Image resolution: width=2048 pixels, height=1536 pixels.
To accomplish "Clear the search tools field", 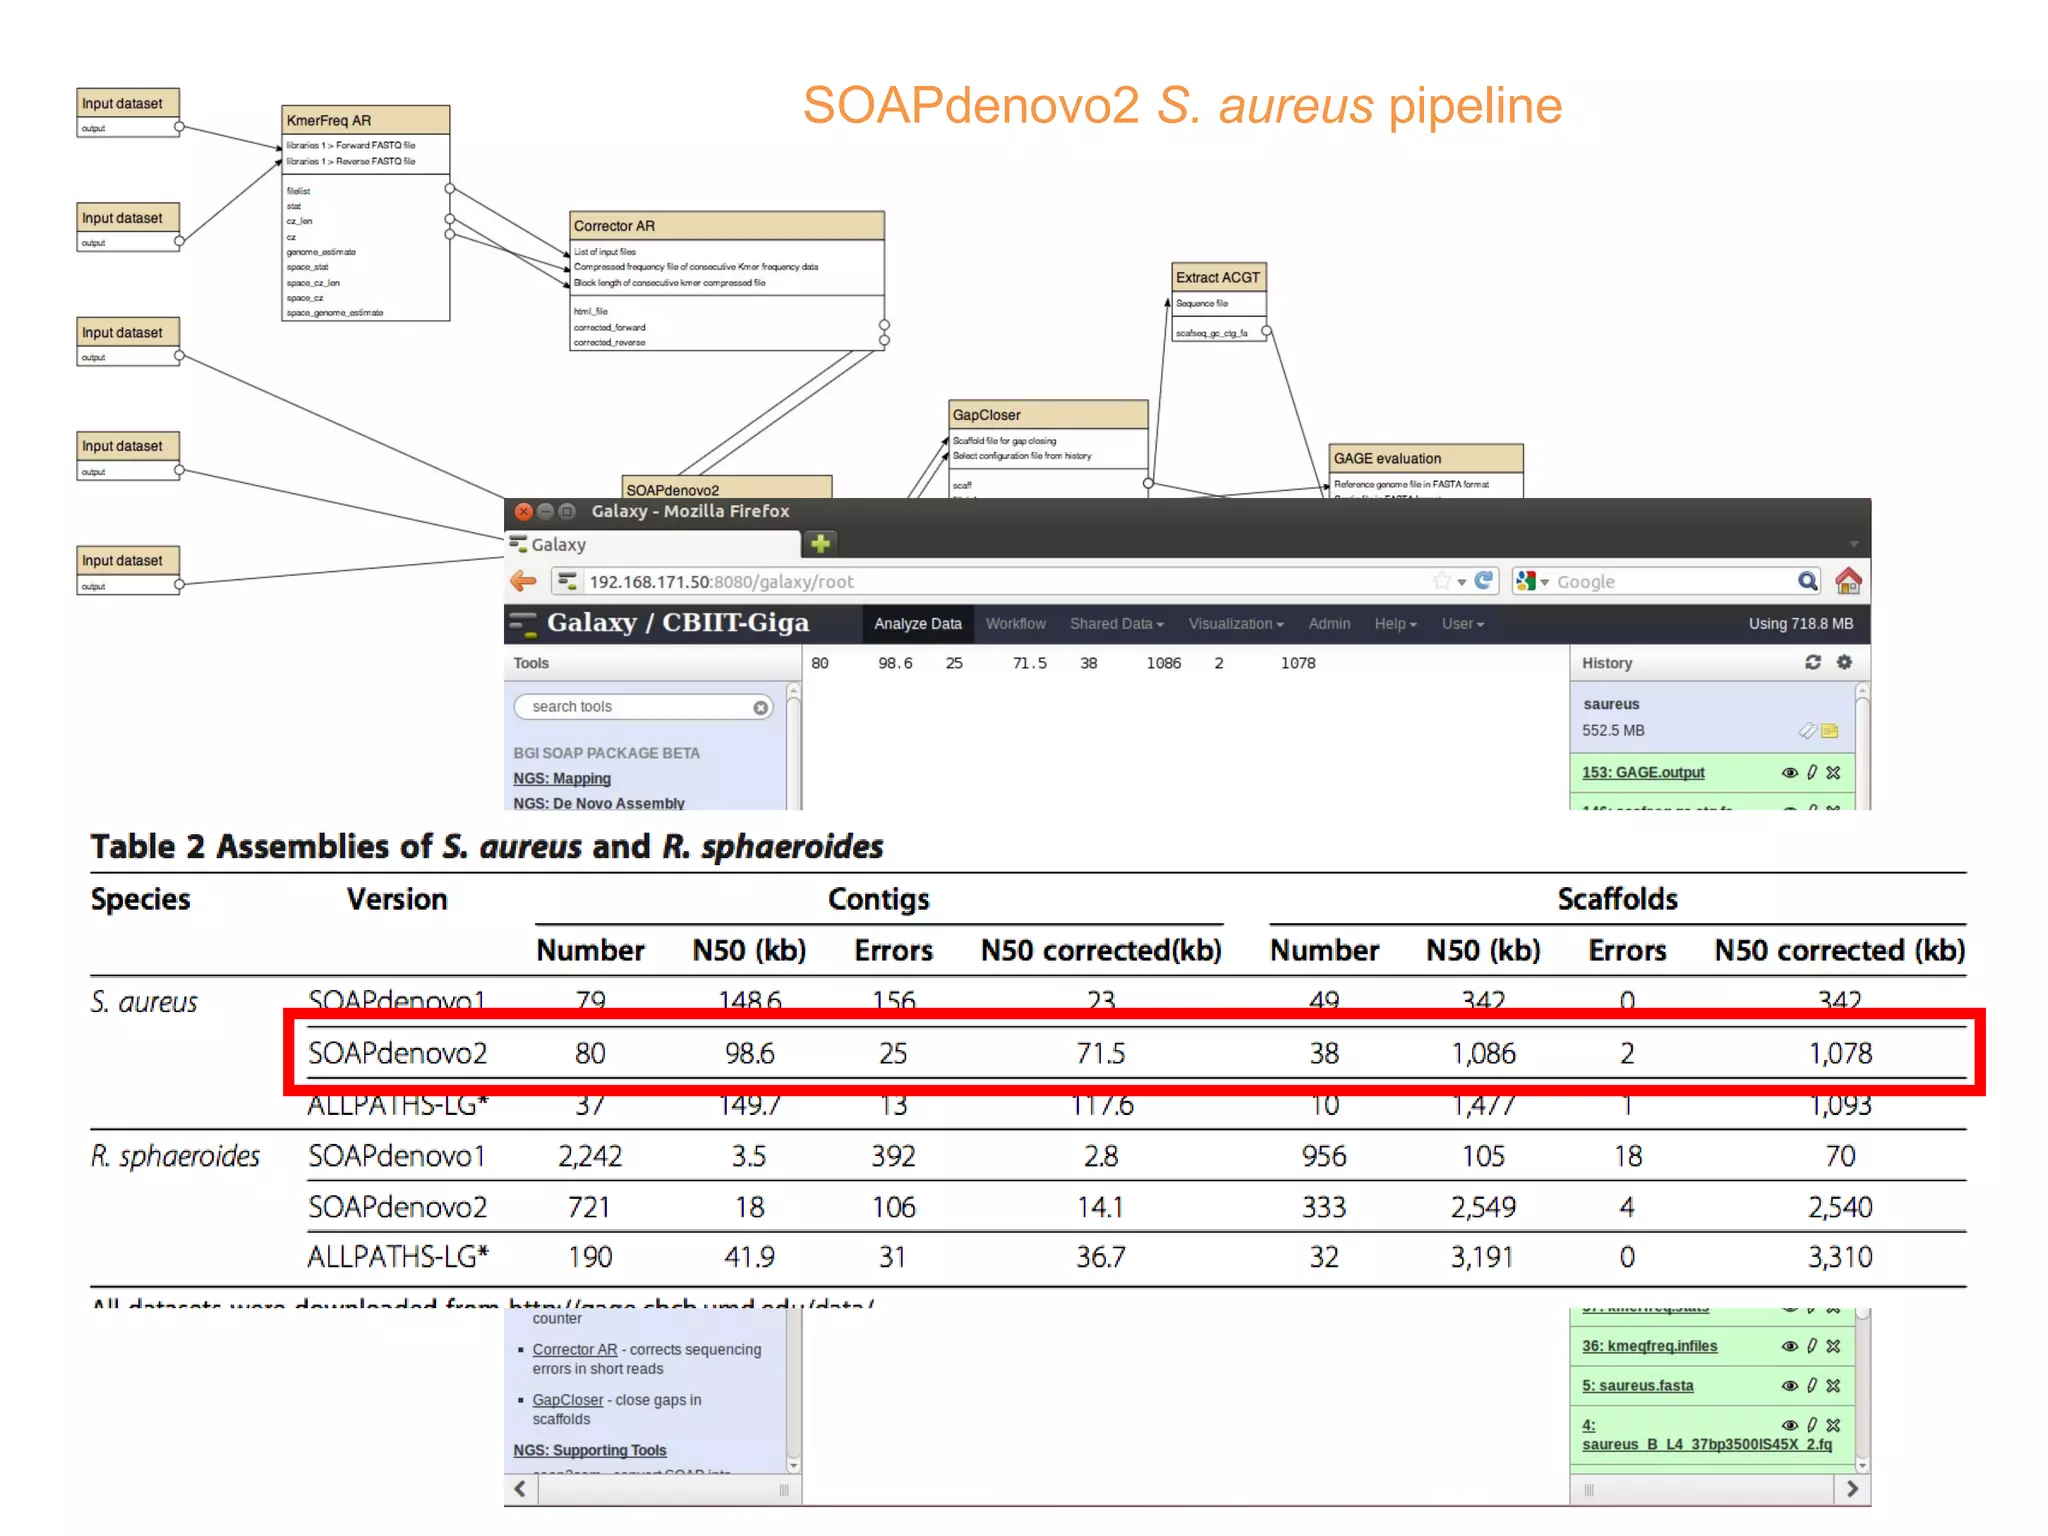I will tap(761, 707).
